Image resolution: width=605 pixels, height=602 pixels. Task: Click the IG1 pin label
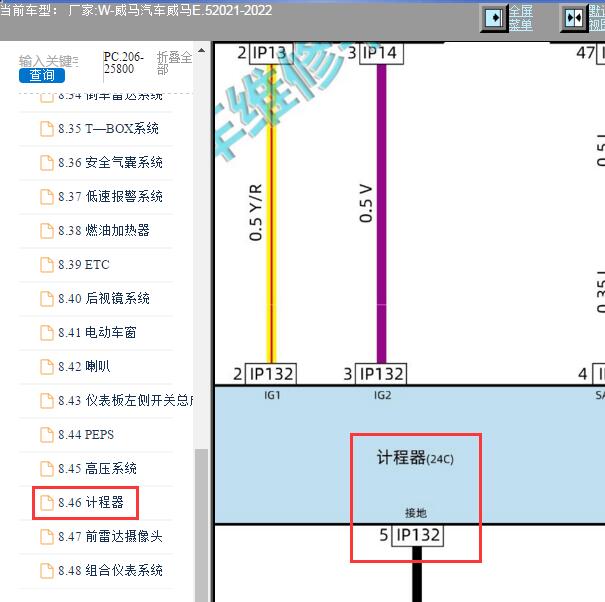(x=272, y=395)
